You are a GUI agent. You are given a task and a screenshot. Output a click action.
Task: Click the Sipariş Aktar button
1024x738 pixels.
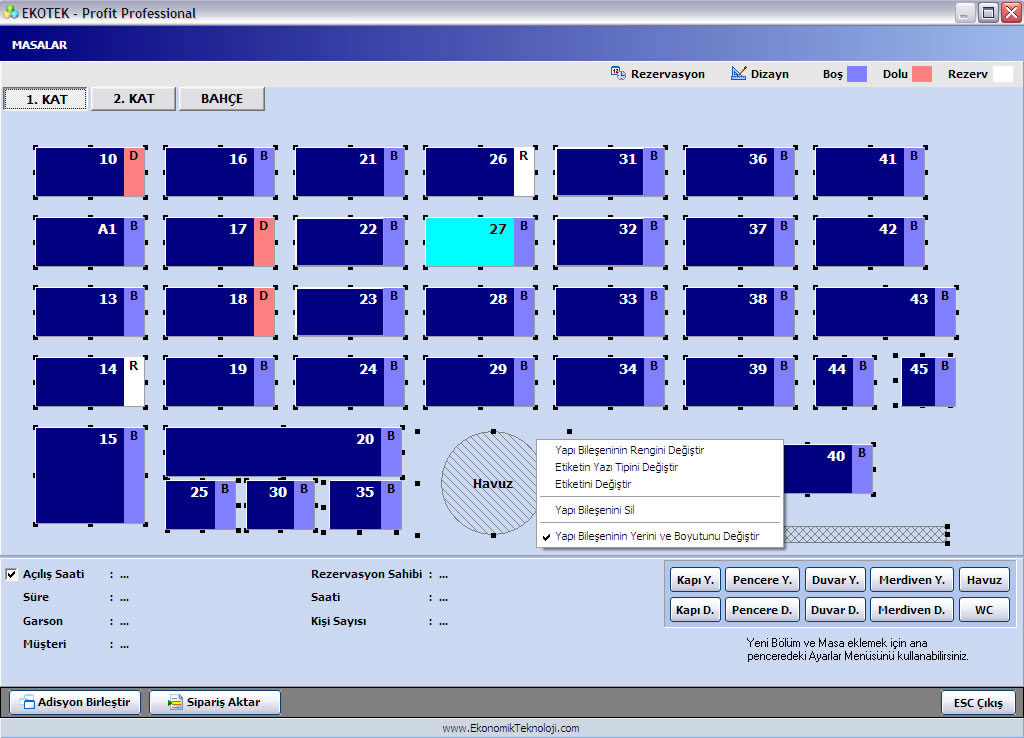[x=215, y=702]
